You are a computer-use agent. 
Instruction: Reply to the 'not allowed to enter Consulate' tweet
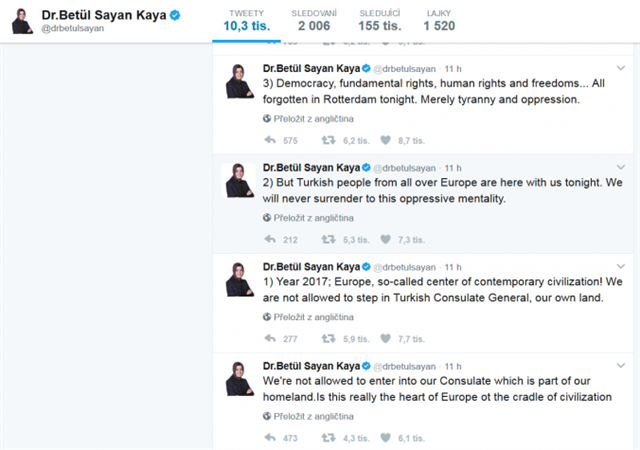270,437
